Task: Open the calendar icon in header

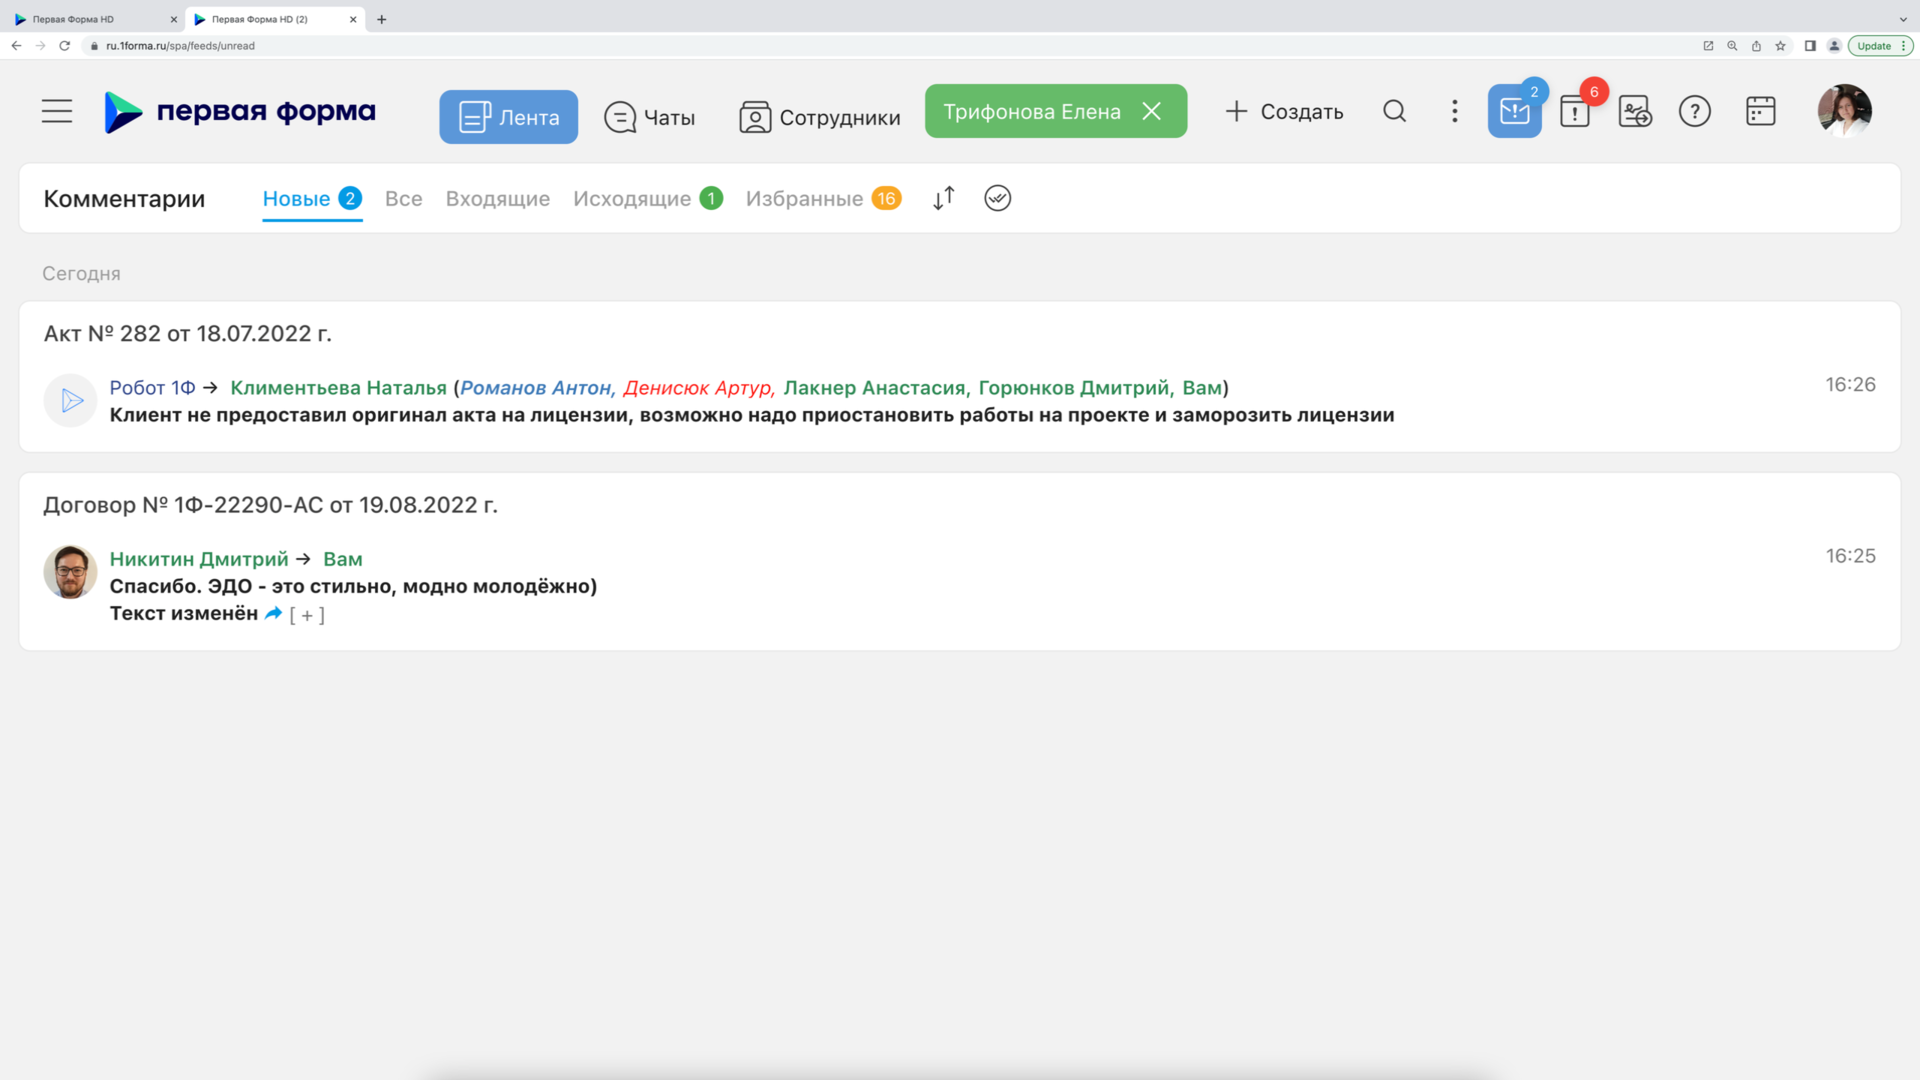Action: (x=1760, y=111)
